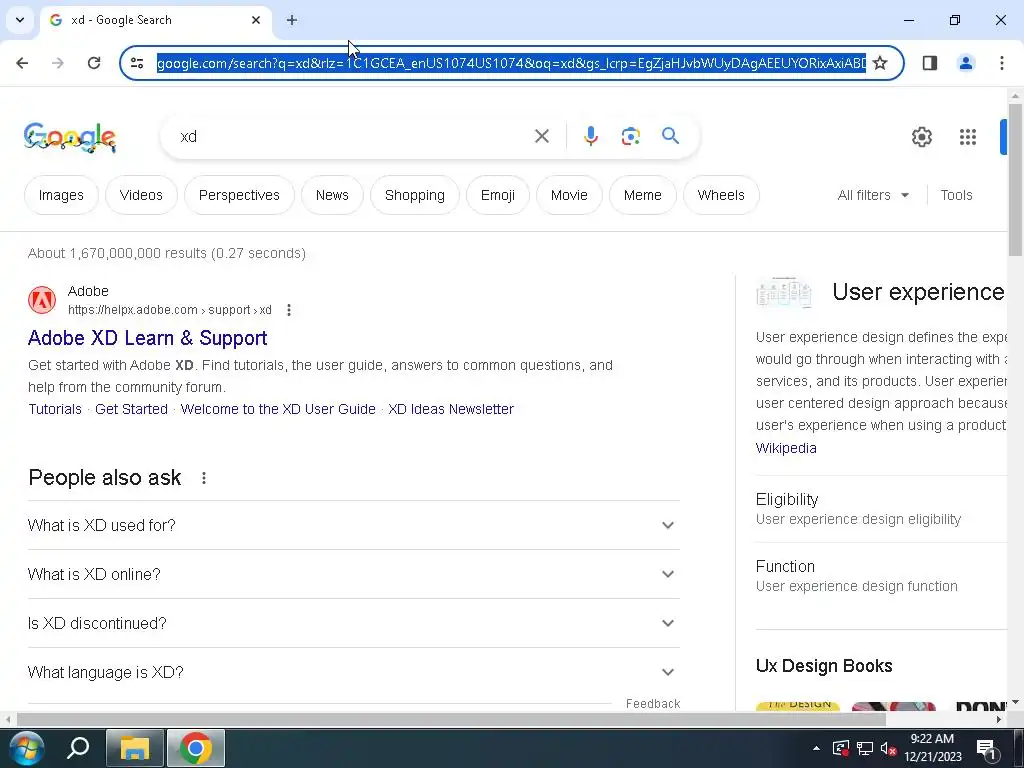Open the tab search dropdown arrow
The height and width of the screenshot is (768, 1024).
point(20,20)
